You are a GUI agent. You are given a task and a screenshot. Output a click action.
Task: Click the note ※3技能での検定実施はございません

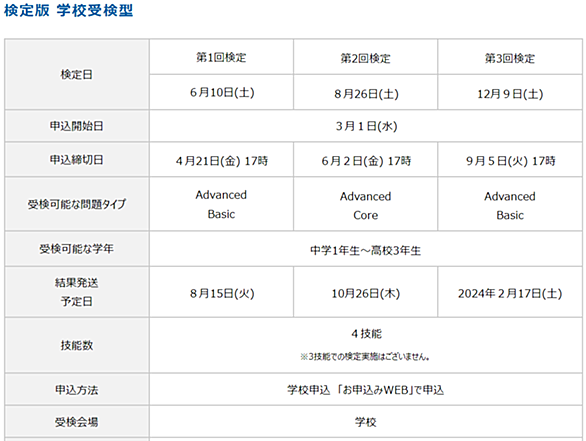click(x=365, y=357)
